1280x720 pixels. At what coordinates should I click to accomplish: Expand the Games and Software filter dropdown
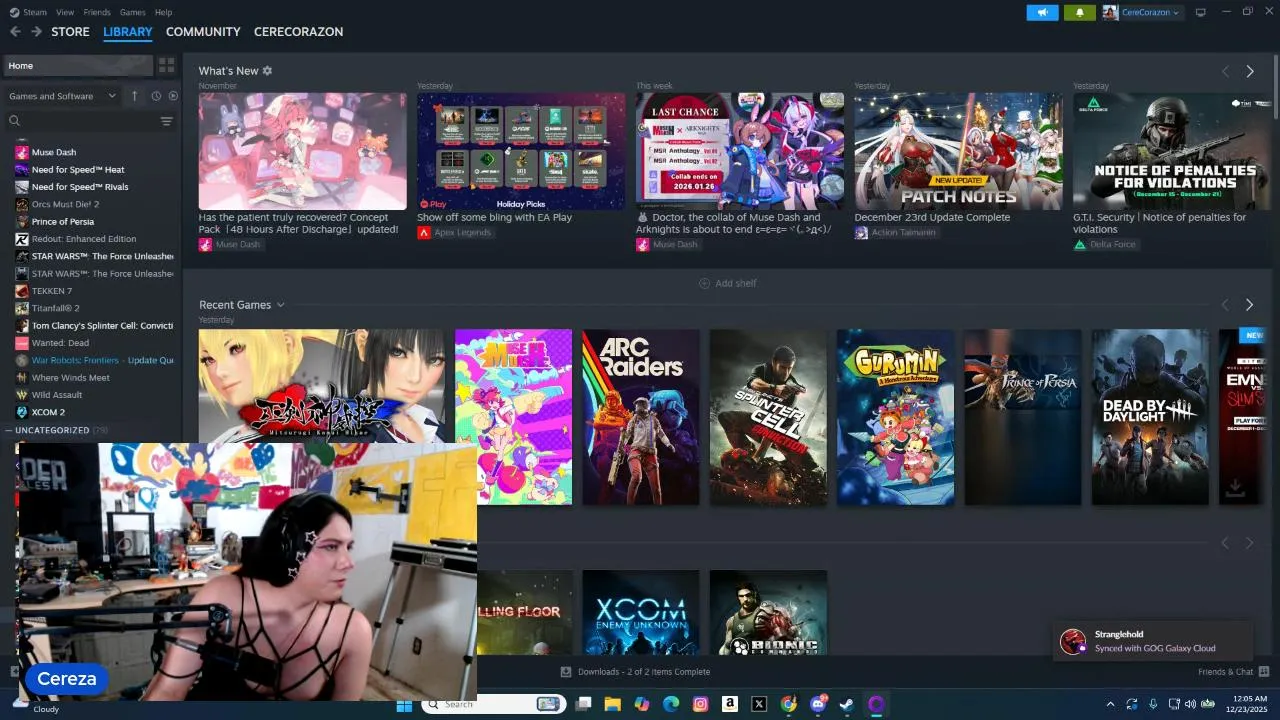coord(63,96)
